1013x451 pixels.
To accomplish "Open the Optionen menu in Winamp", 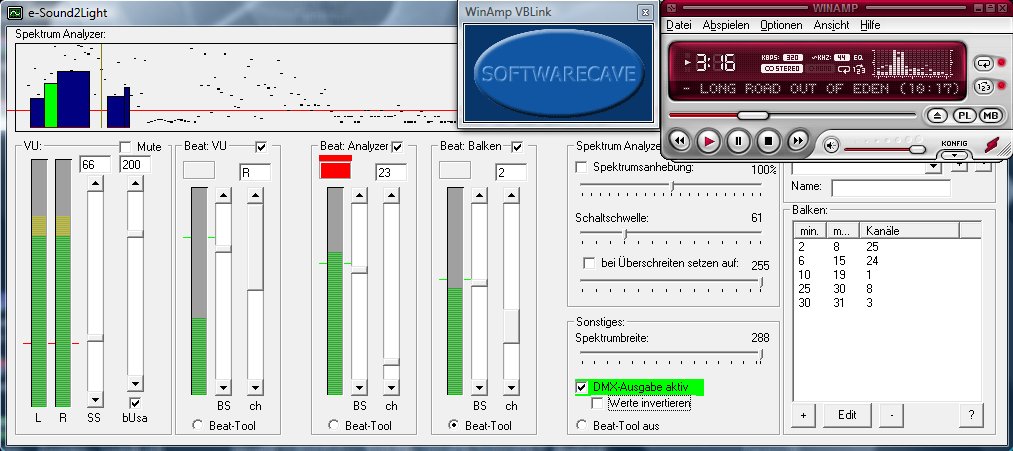I will (780, 24).
